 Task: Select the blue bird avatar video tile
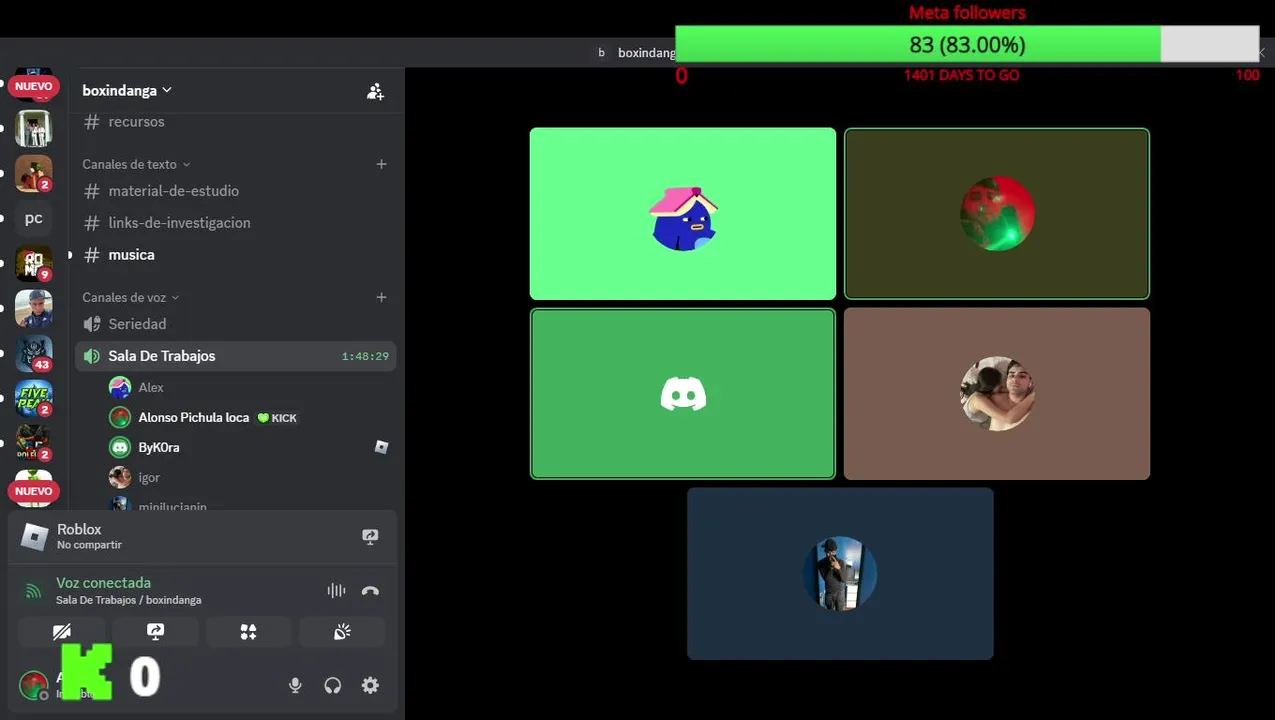[x=683, y=213]
